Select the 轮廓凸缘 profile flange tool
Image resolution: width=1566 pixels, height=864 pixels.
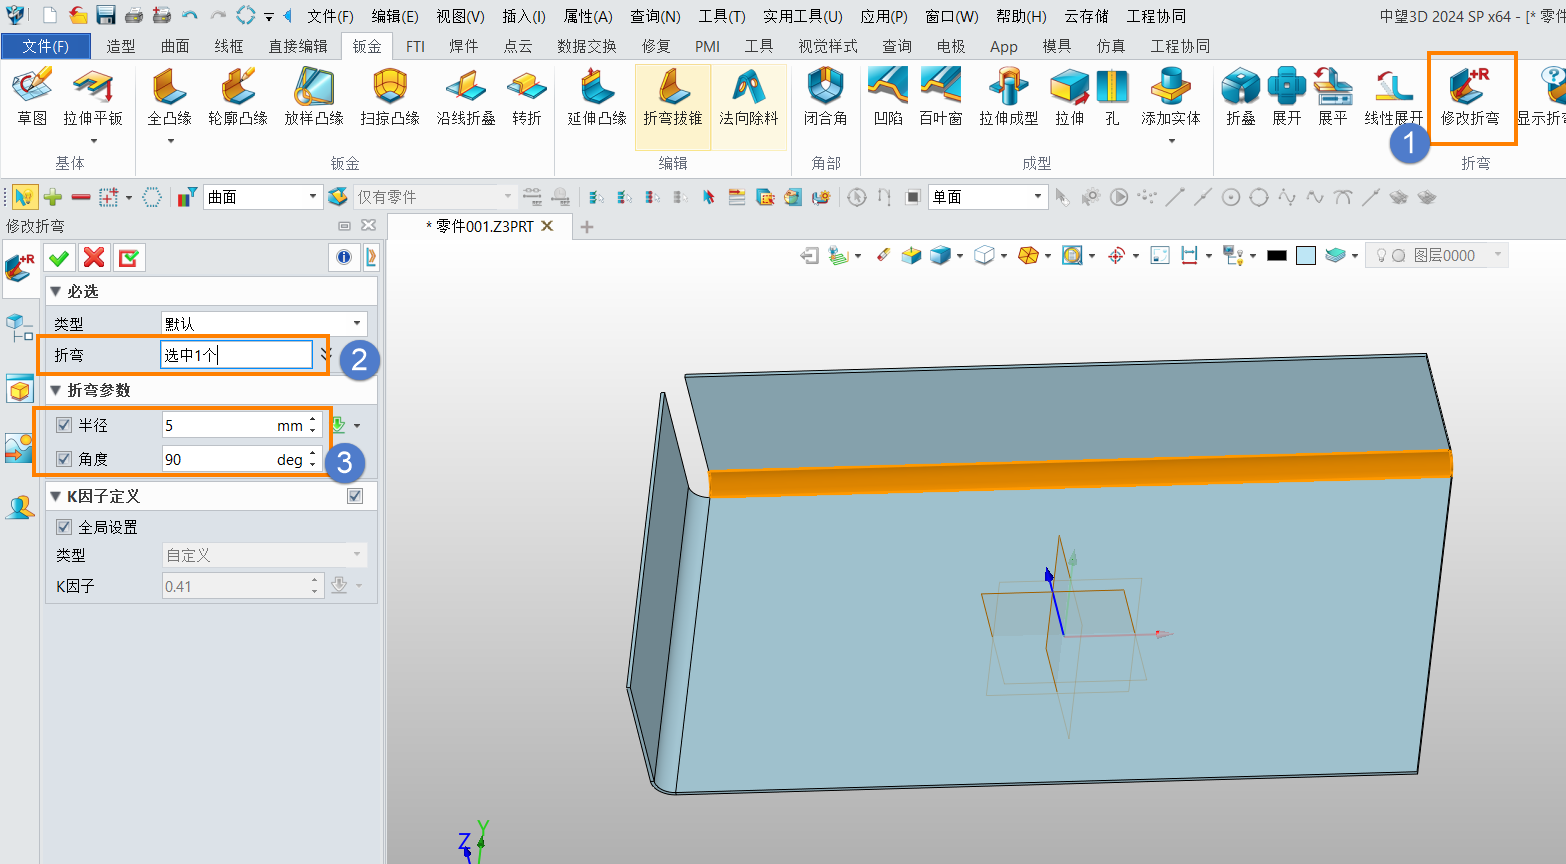pos(238,98)
